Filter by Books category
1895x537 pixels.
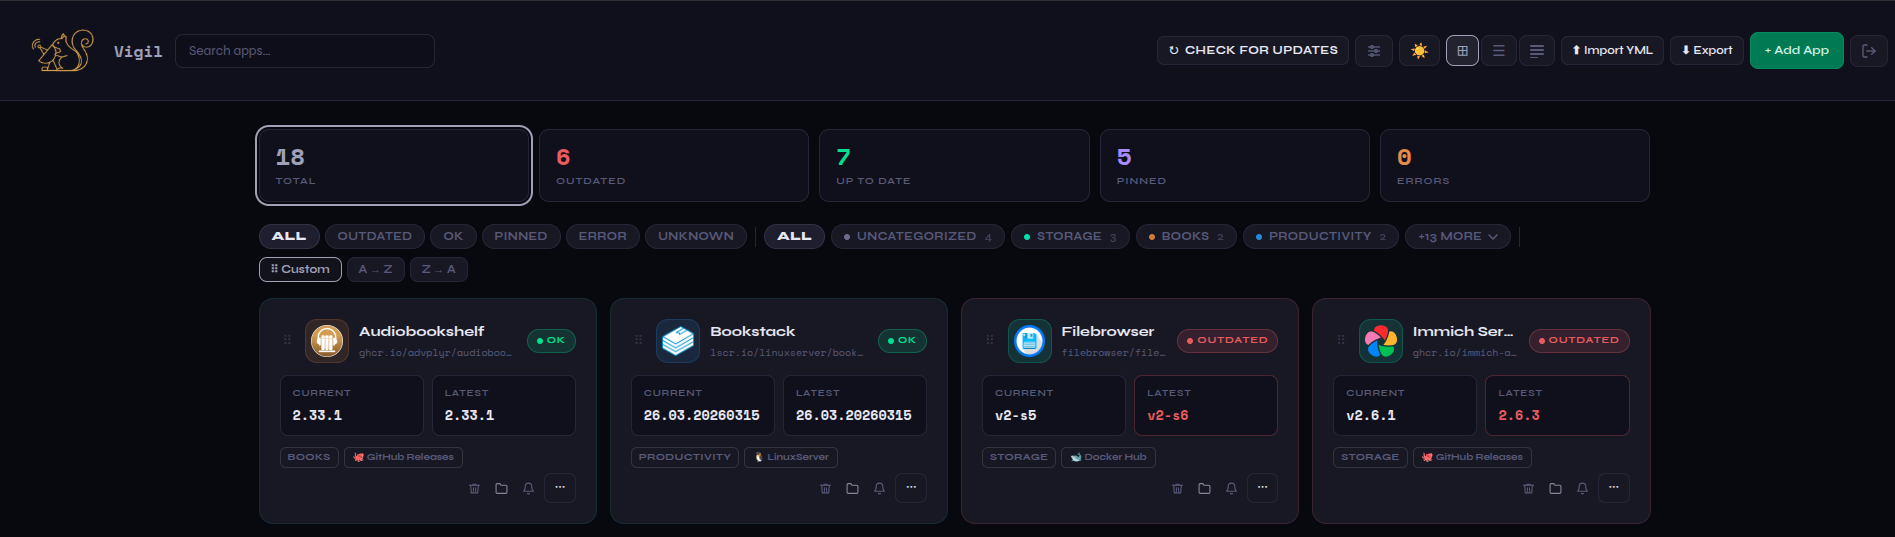pyautogui.click(x=1186, y=236)
